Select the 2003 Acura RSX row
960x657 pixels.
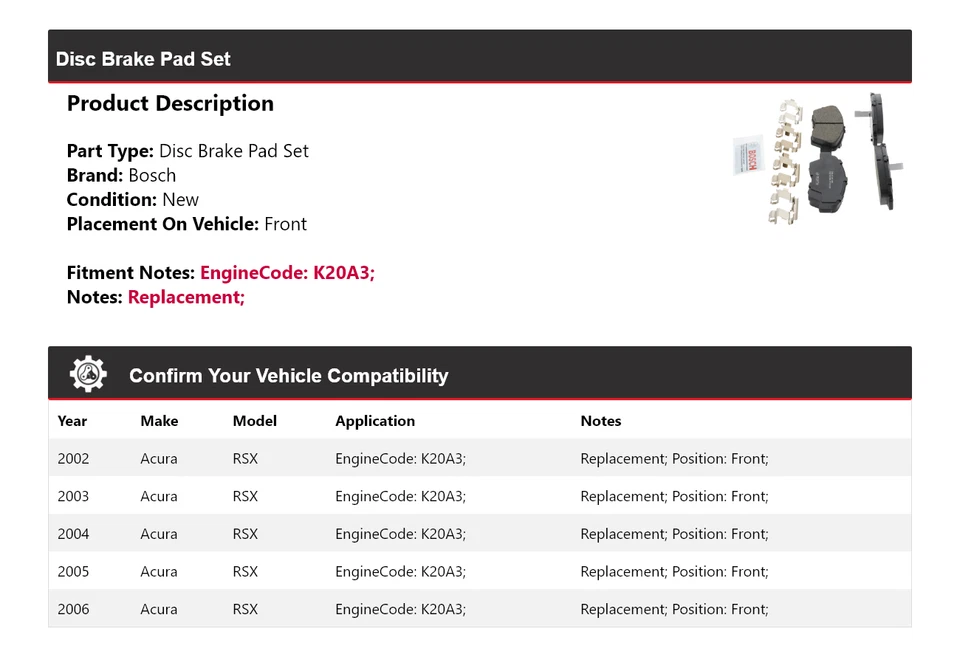(479, 496)
